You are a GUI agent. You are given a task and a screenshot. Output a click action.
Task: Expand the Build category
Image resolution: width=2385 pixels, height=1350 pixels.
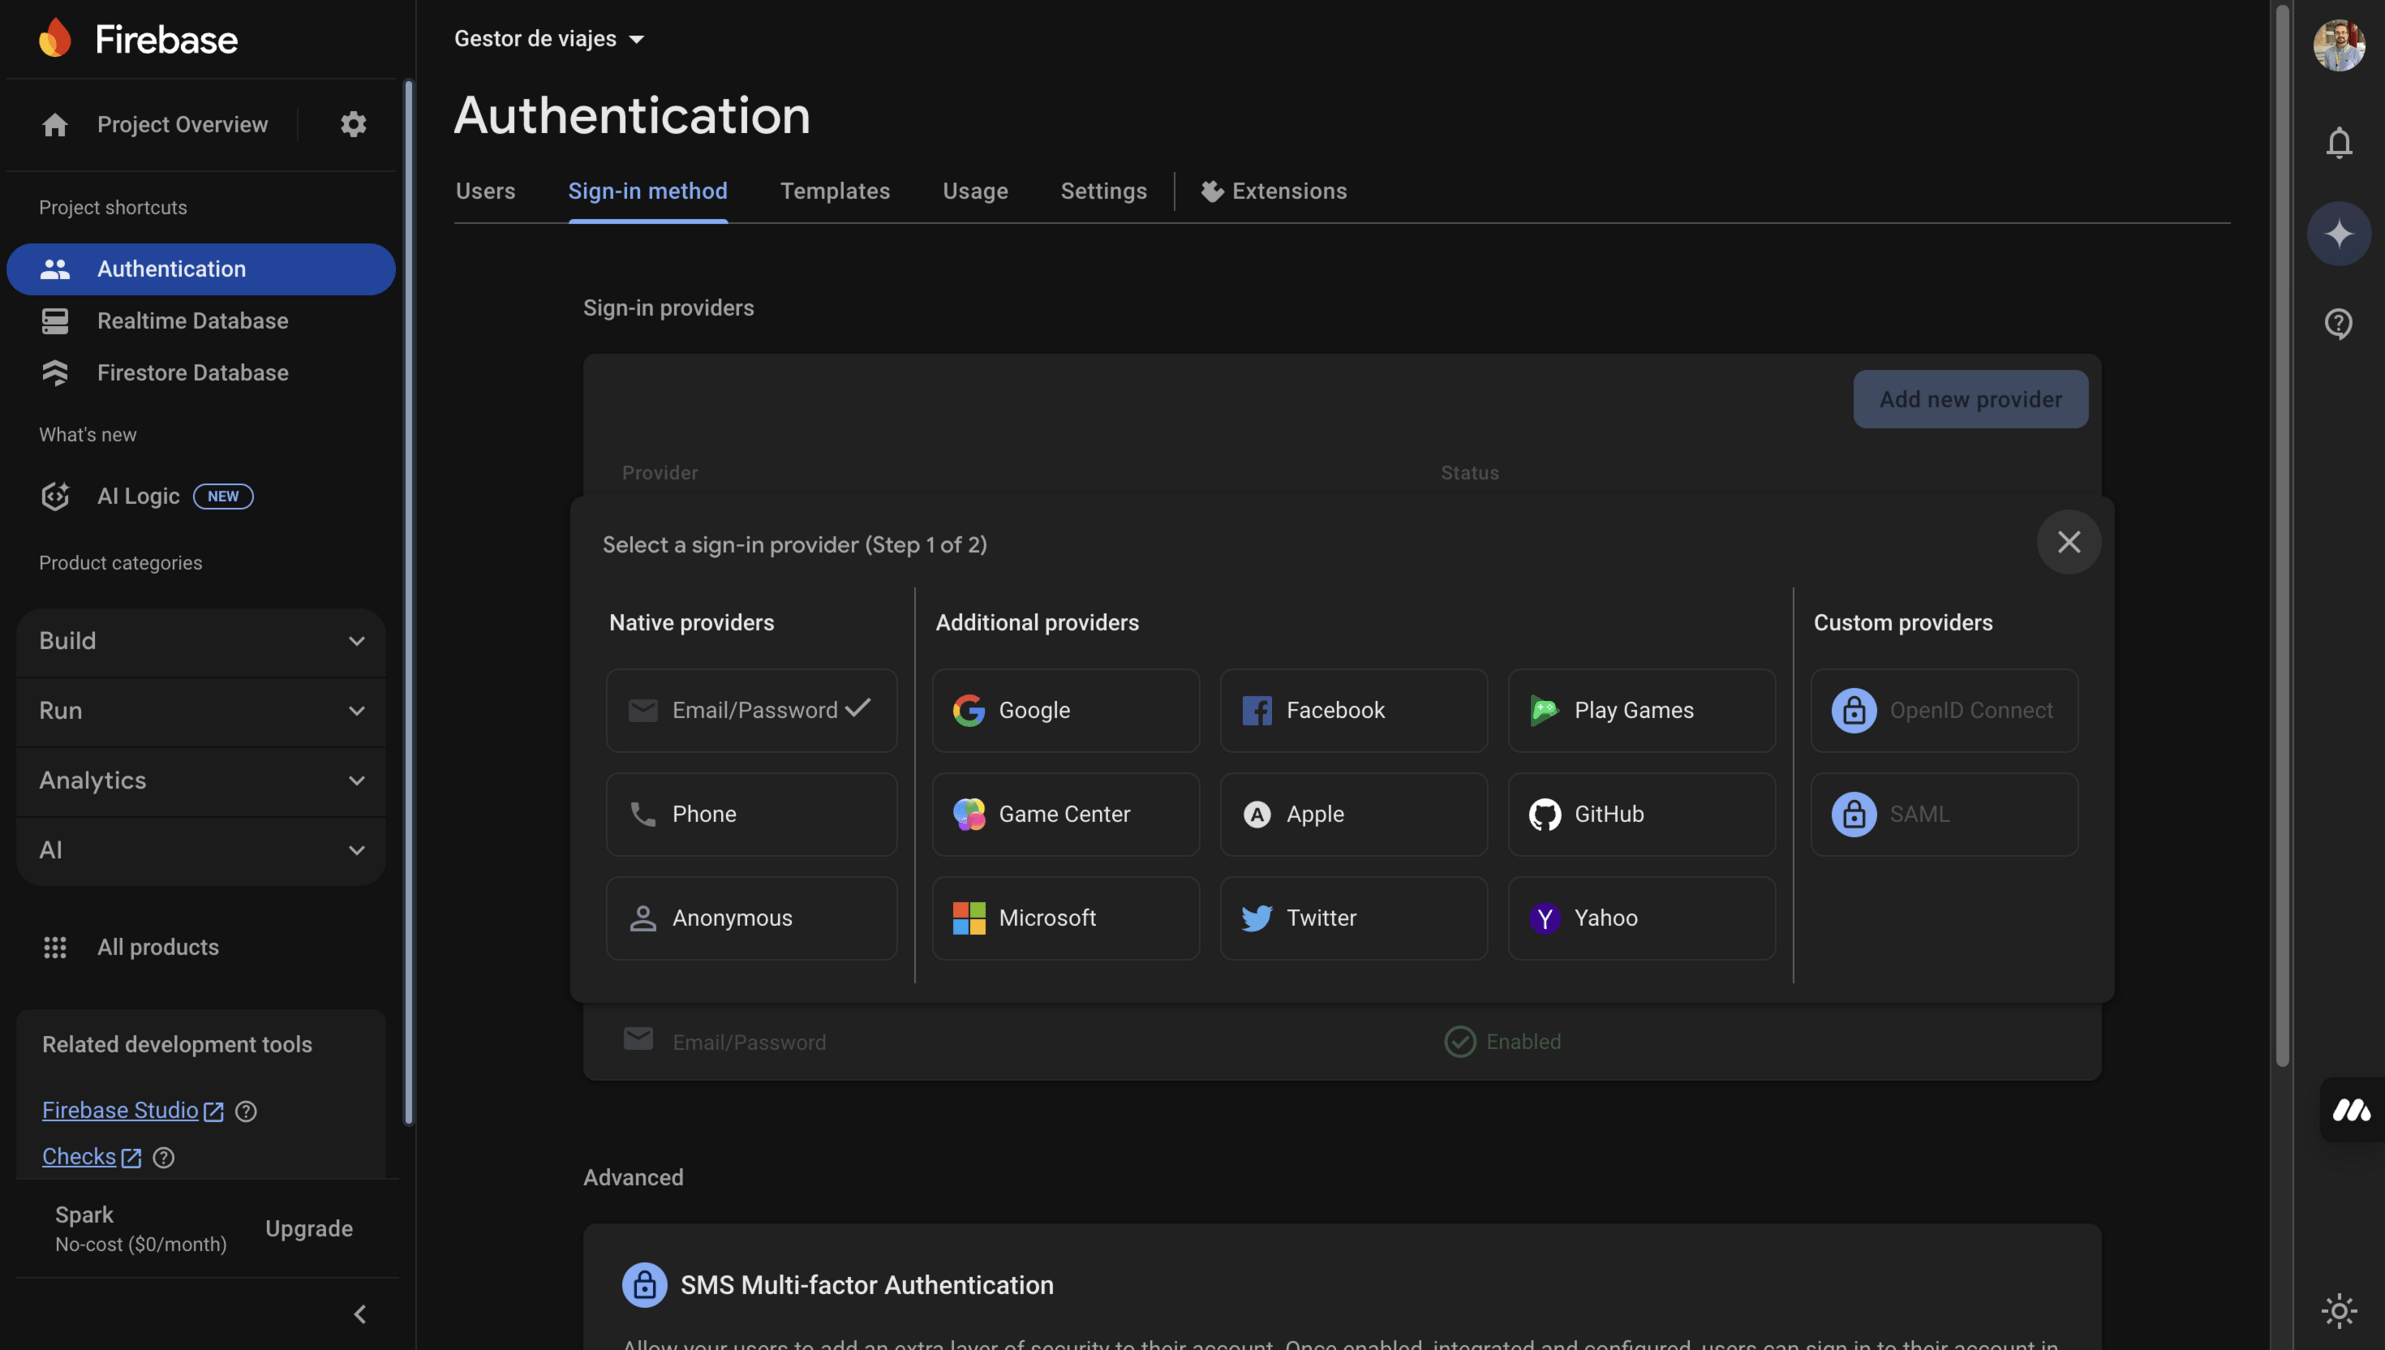[x=201, y=641]
